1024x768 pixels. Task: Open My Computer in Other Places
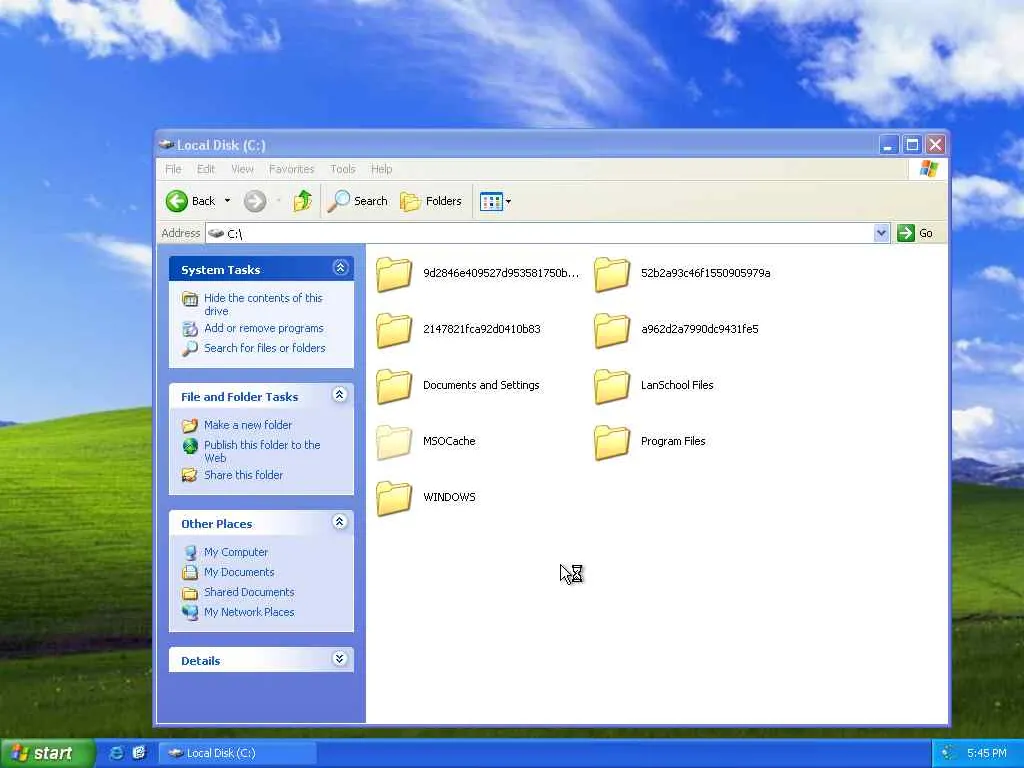(x=236, y=552)
